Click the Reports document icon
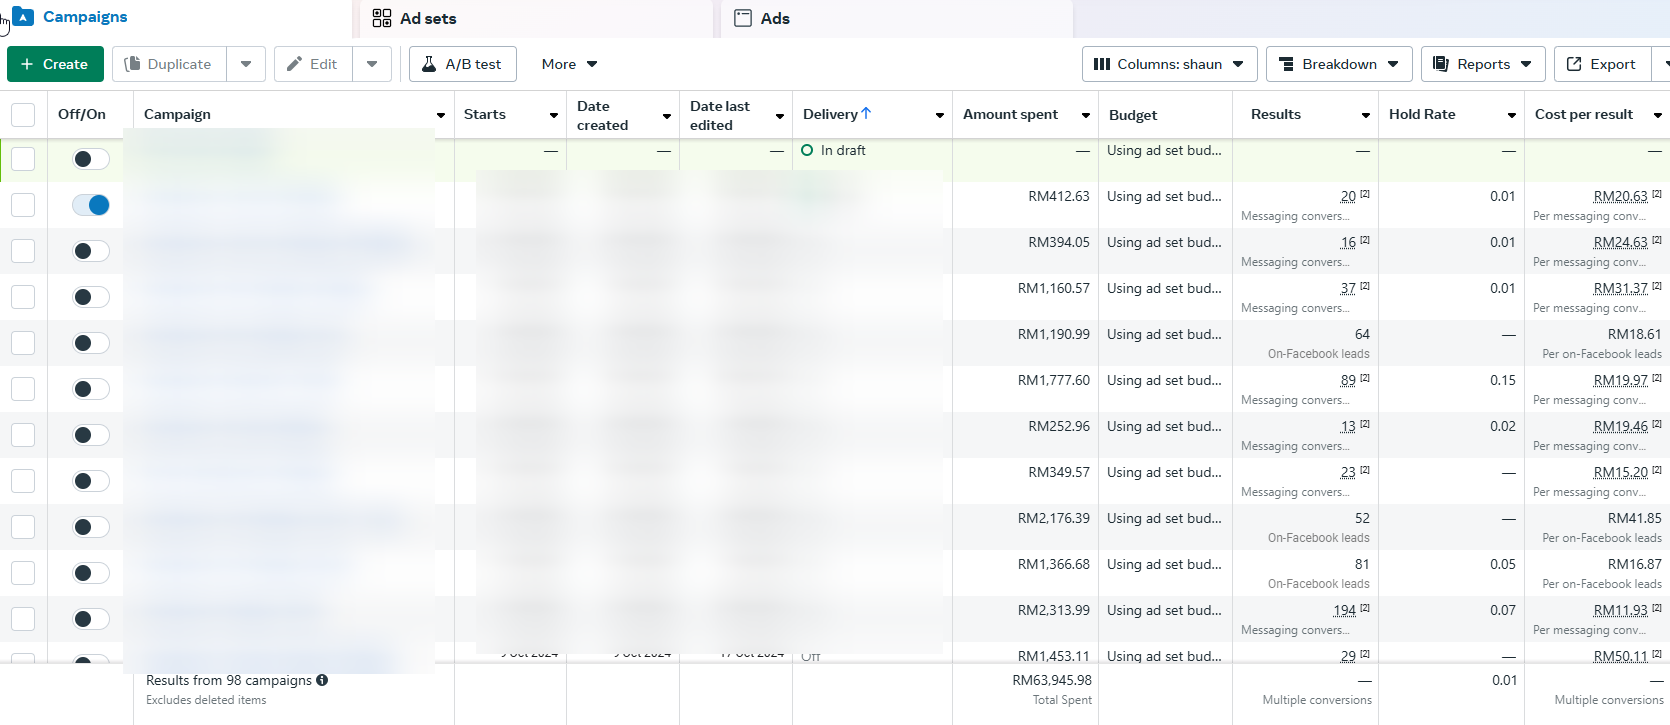The width and height of the screenshot is (1670, 725). [1441, 64]
